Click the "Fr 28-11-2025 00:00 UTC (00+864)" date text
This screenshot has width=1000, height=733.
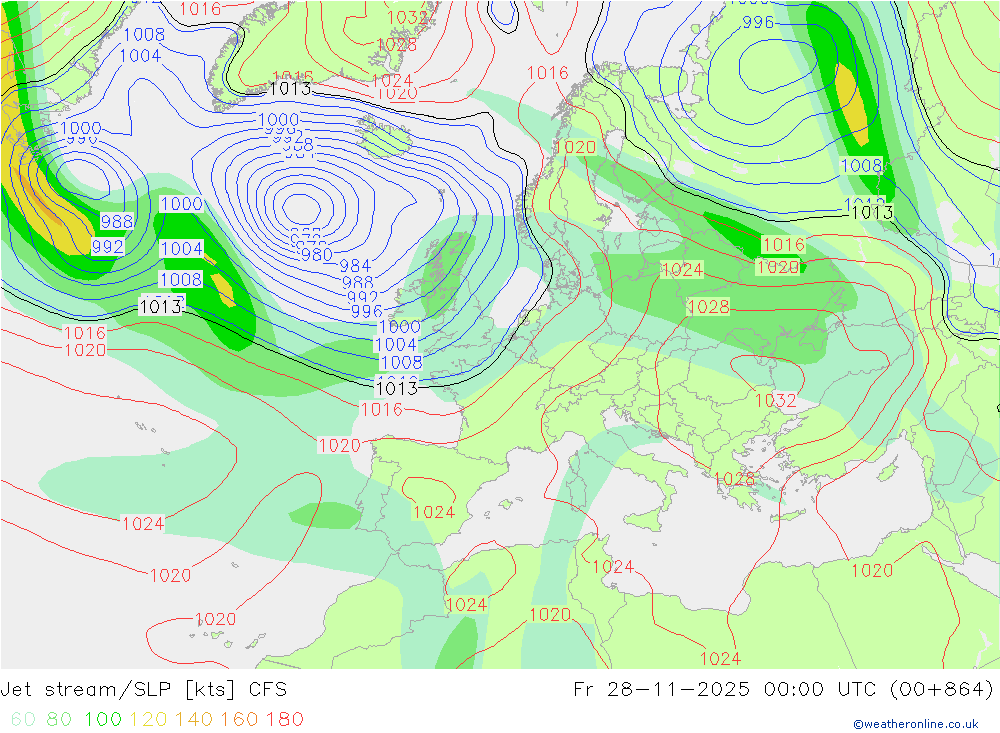coord(783,690)
